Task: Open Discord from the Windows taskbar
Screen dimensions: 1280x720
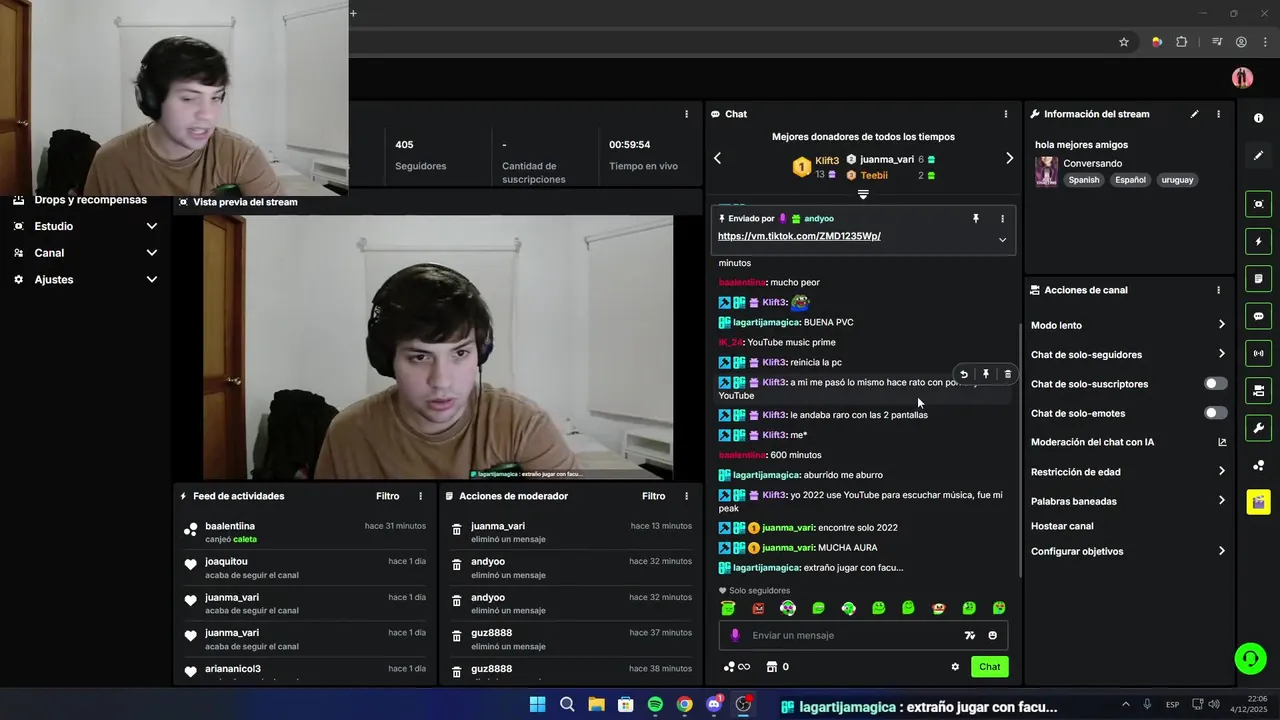Action: coord(713,705)
